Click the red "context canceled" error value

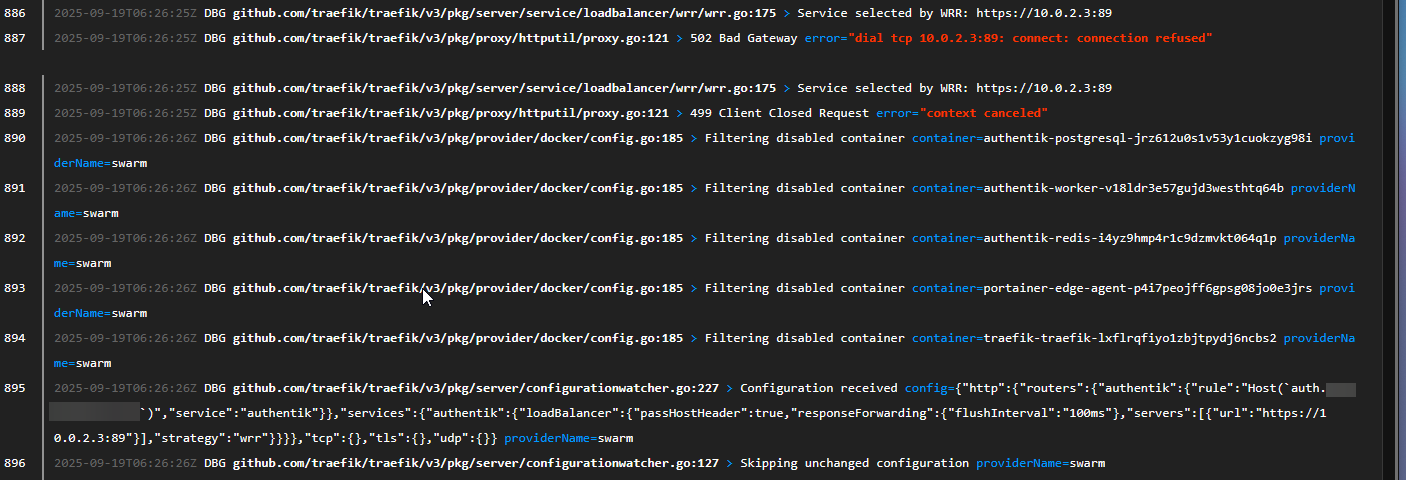984,113
